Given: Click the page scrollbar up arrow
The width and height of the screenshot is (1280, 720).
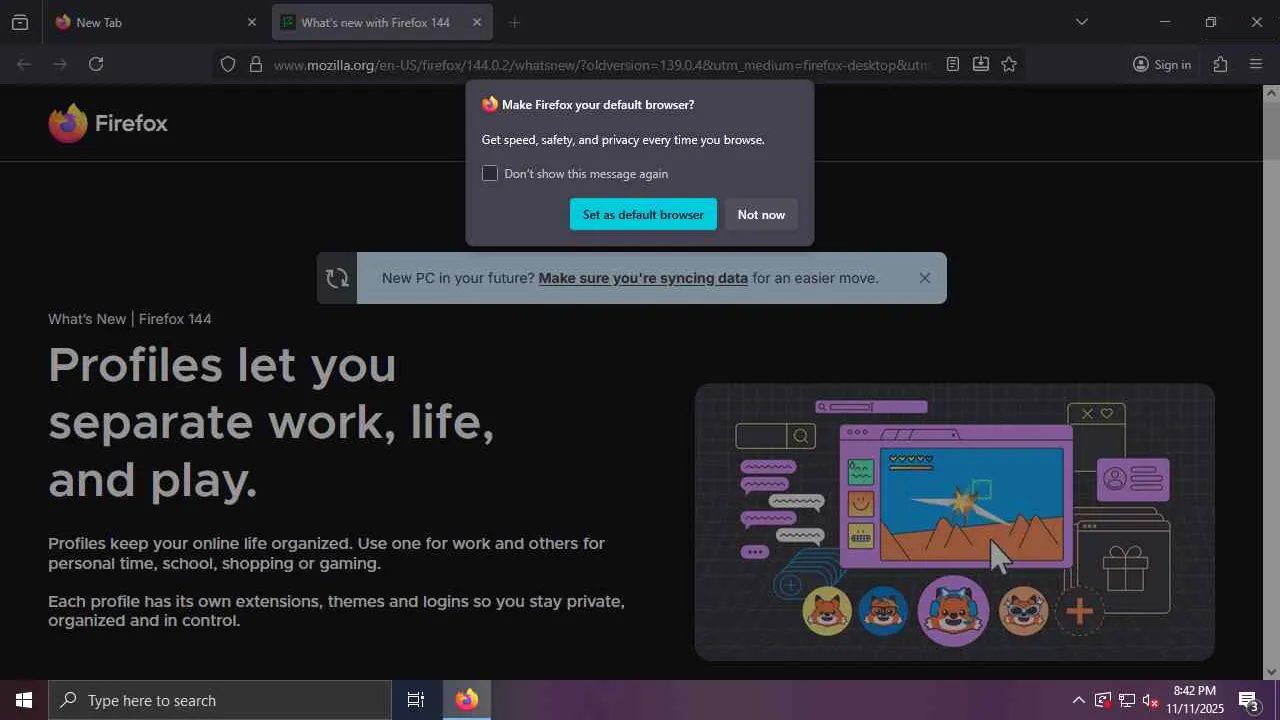Looking at the screenshot, I should (1271, 93).
